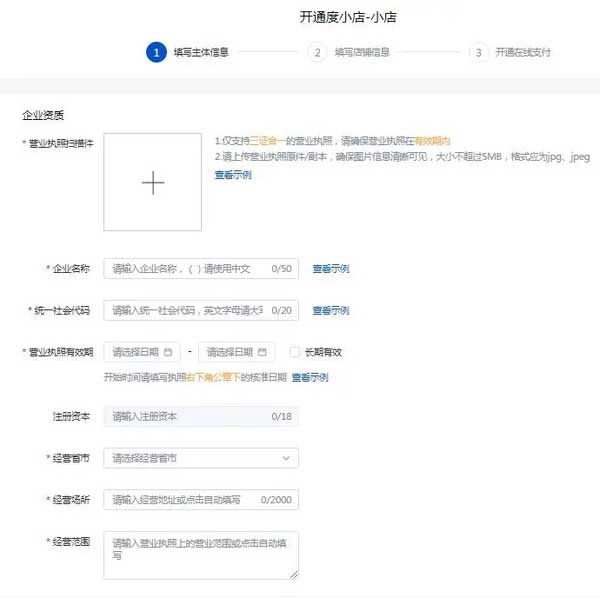Image resolution: width=600 pixels, height=598 pixels.
Task: Enable the 长期有效 checkbox
Action: point(294,352)
